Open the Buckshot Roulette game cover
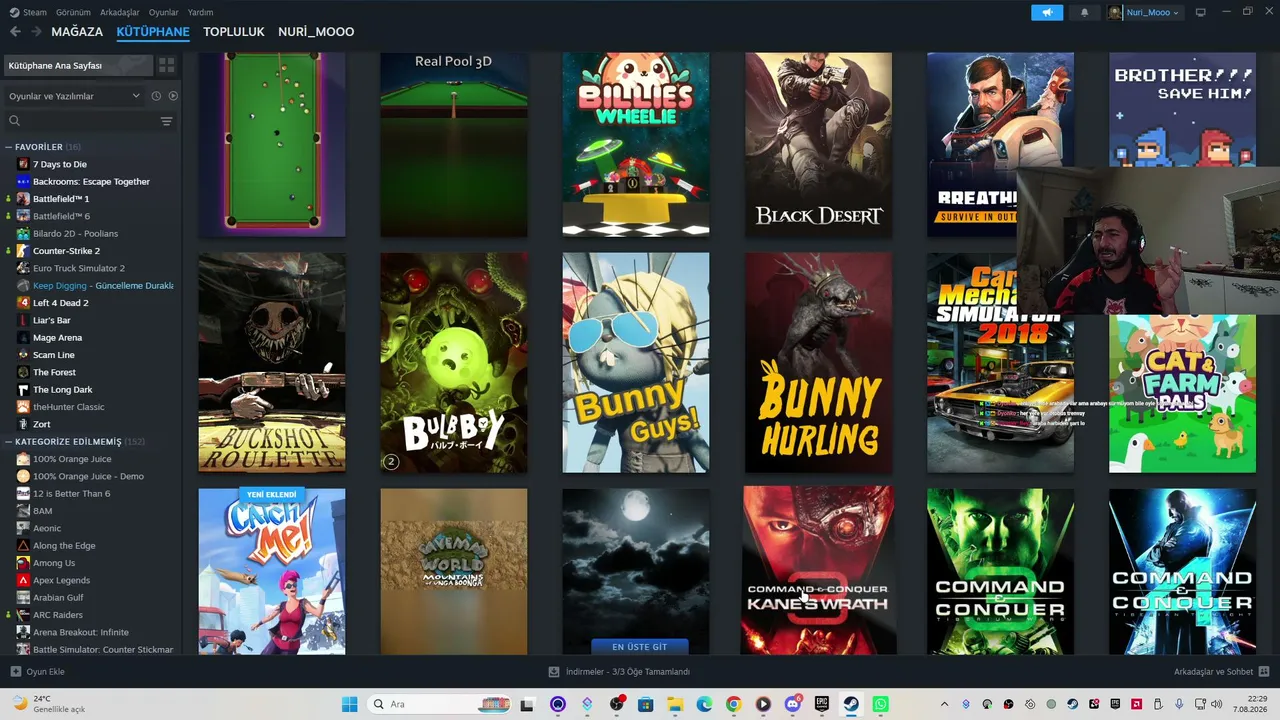 click(272, 362)
